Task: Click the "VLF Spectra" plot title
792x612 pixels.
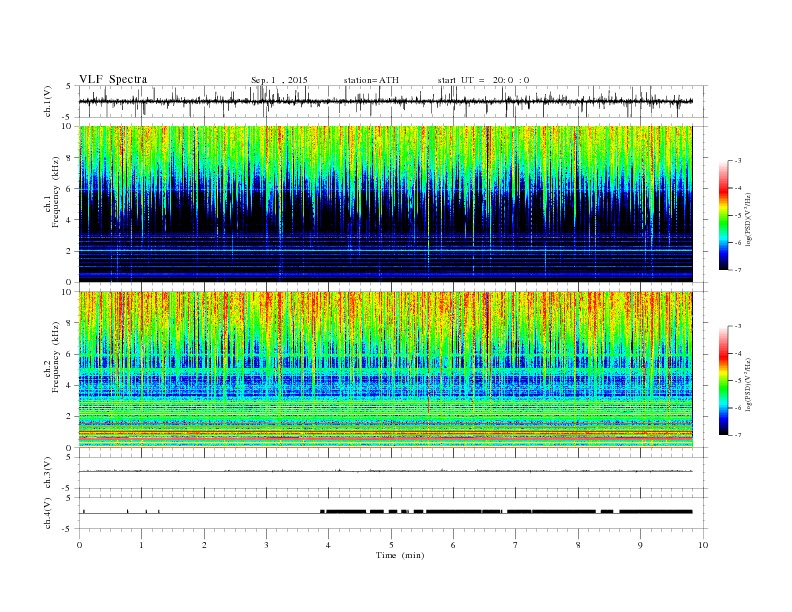Action: 113,79
